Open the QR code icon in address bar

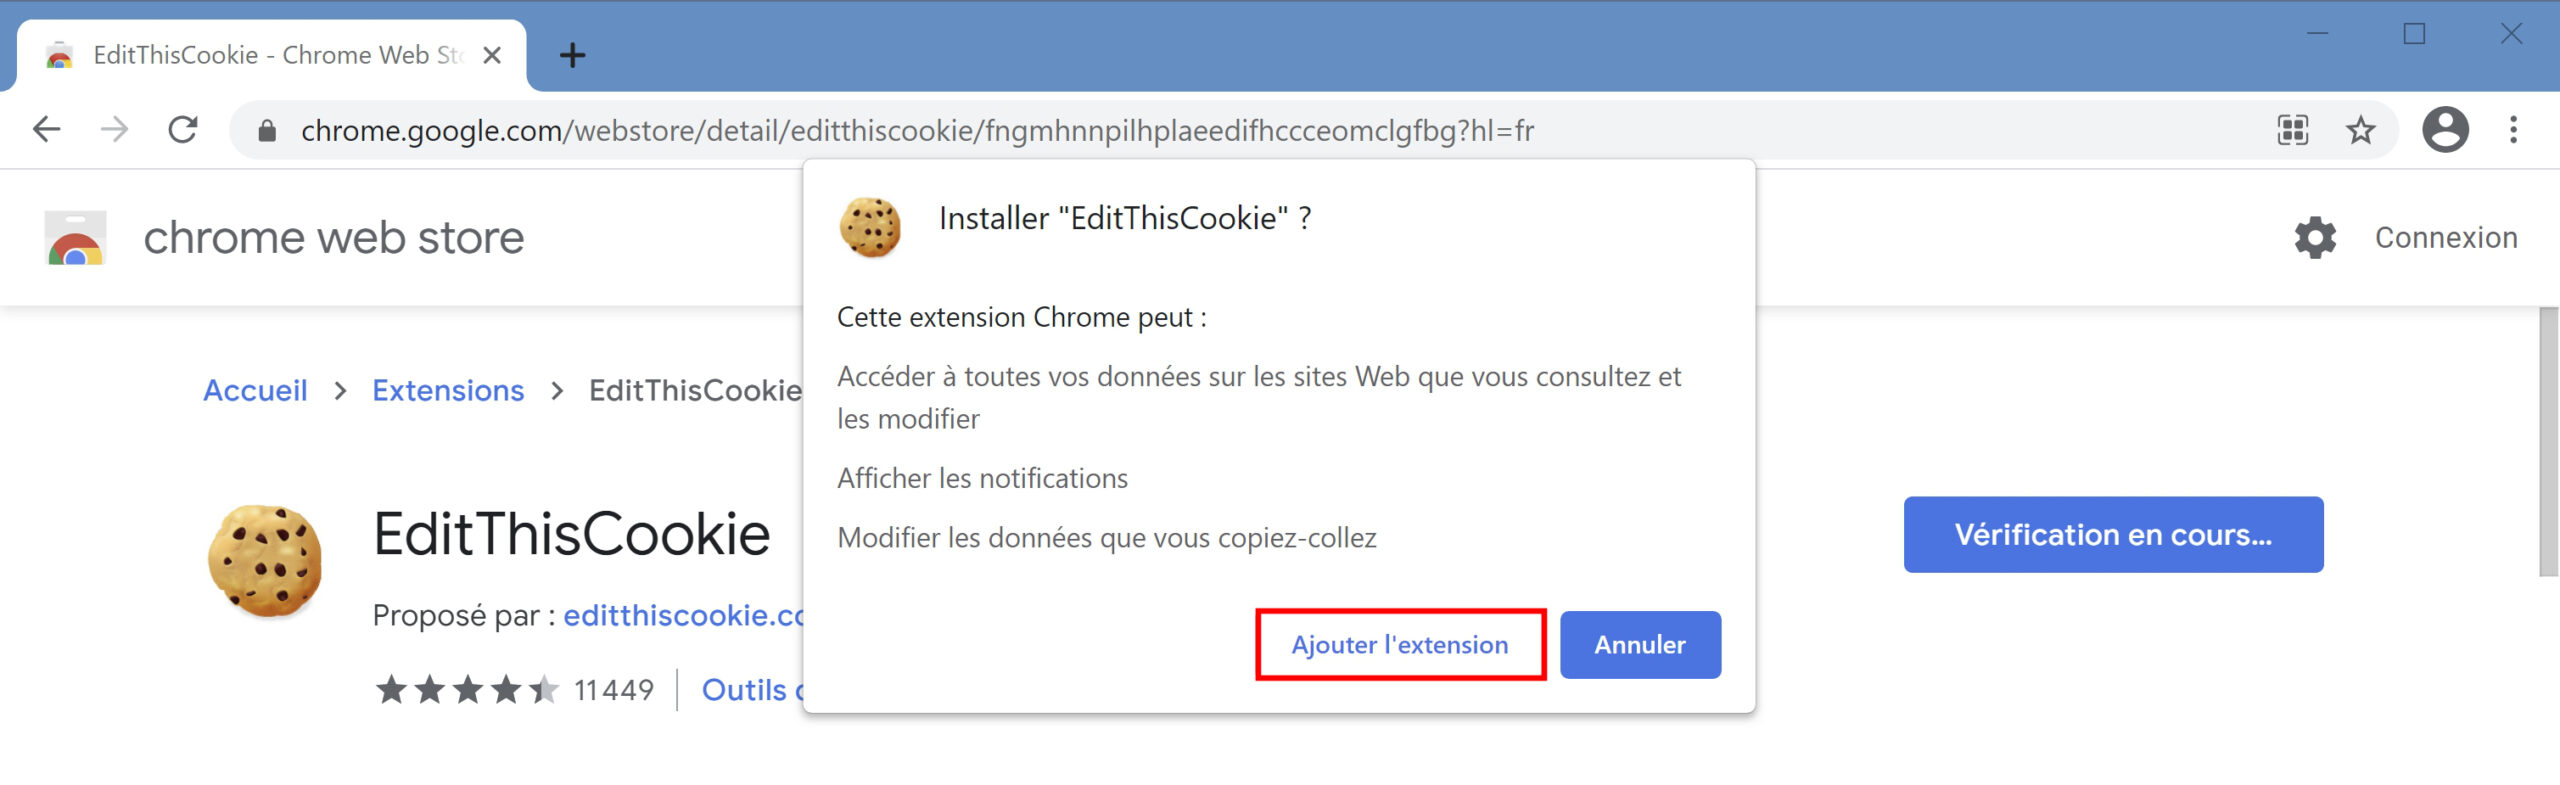[x=2293, y=130]
